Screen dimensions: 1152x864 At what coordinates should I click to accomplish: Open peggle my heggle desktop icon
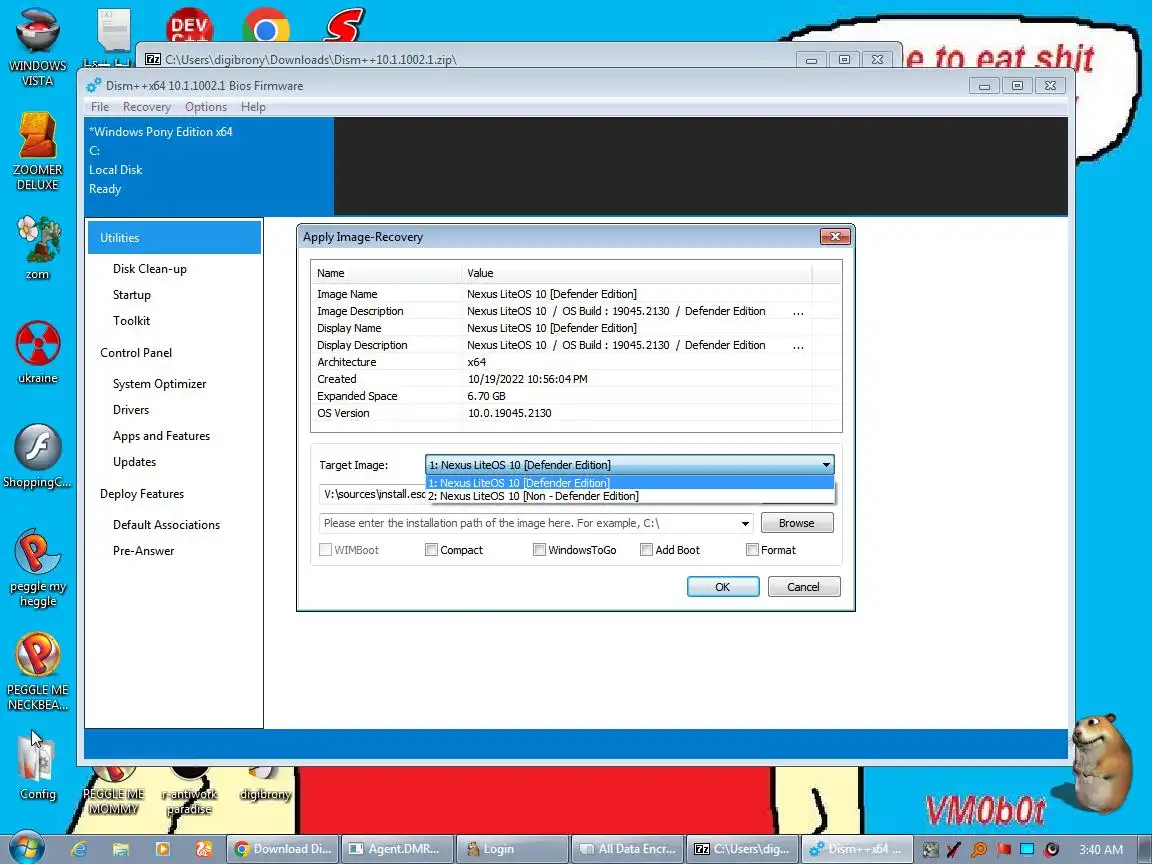pyautogui.click(x=37, y=568)
